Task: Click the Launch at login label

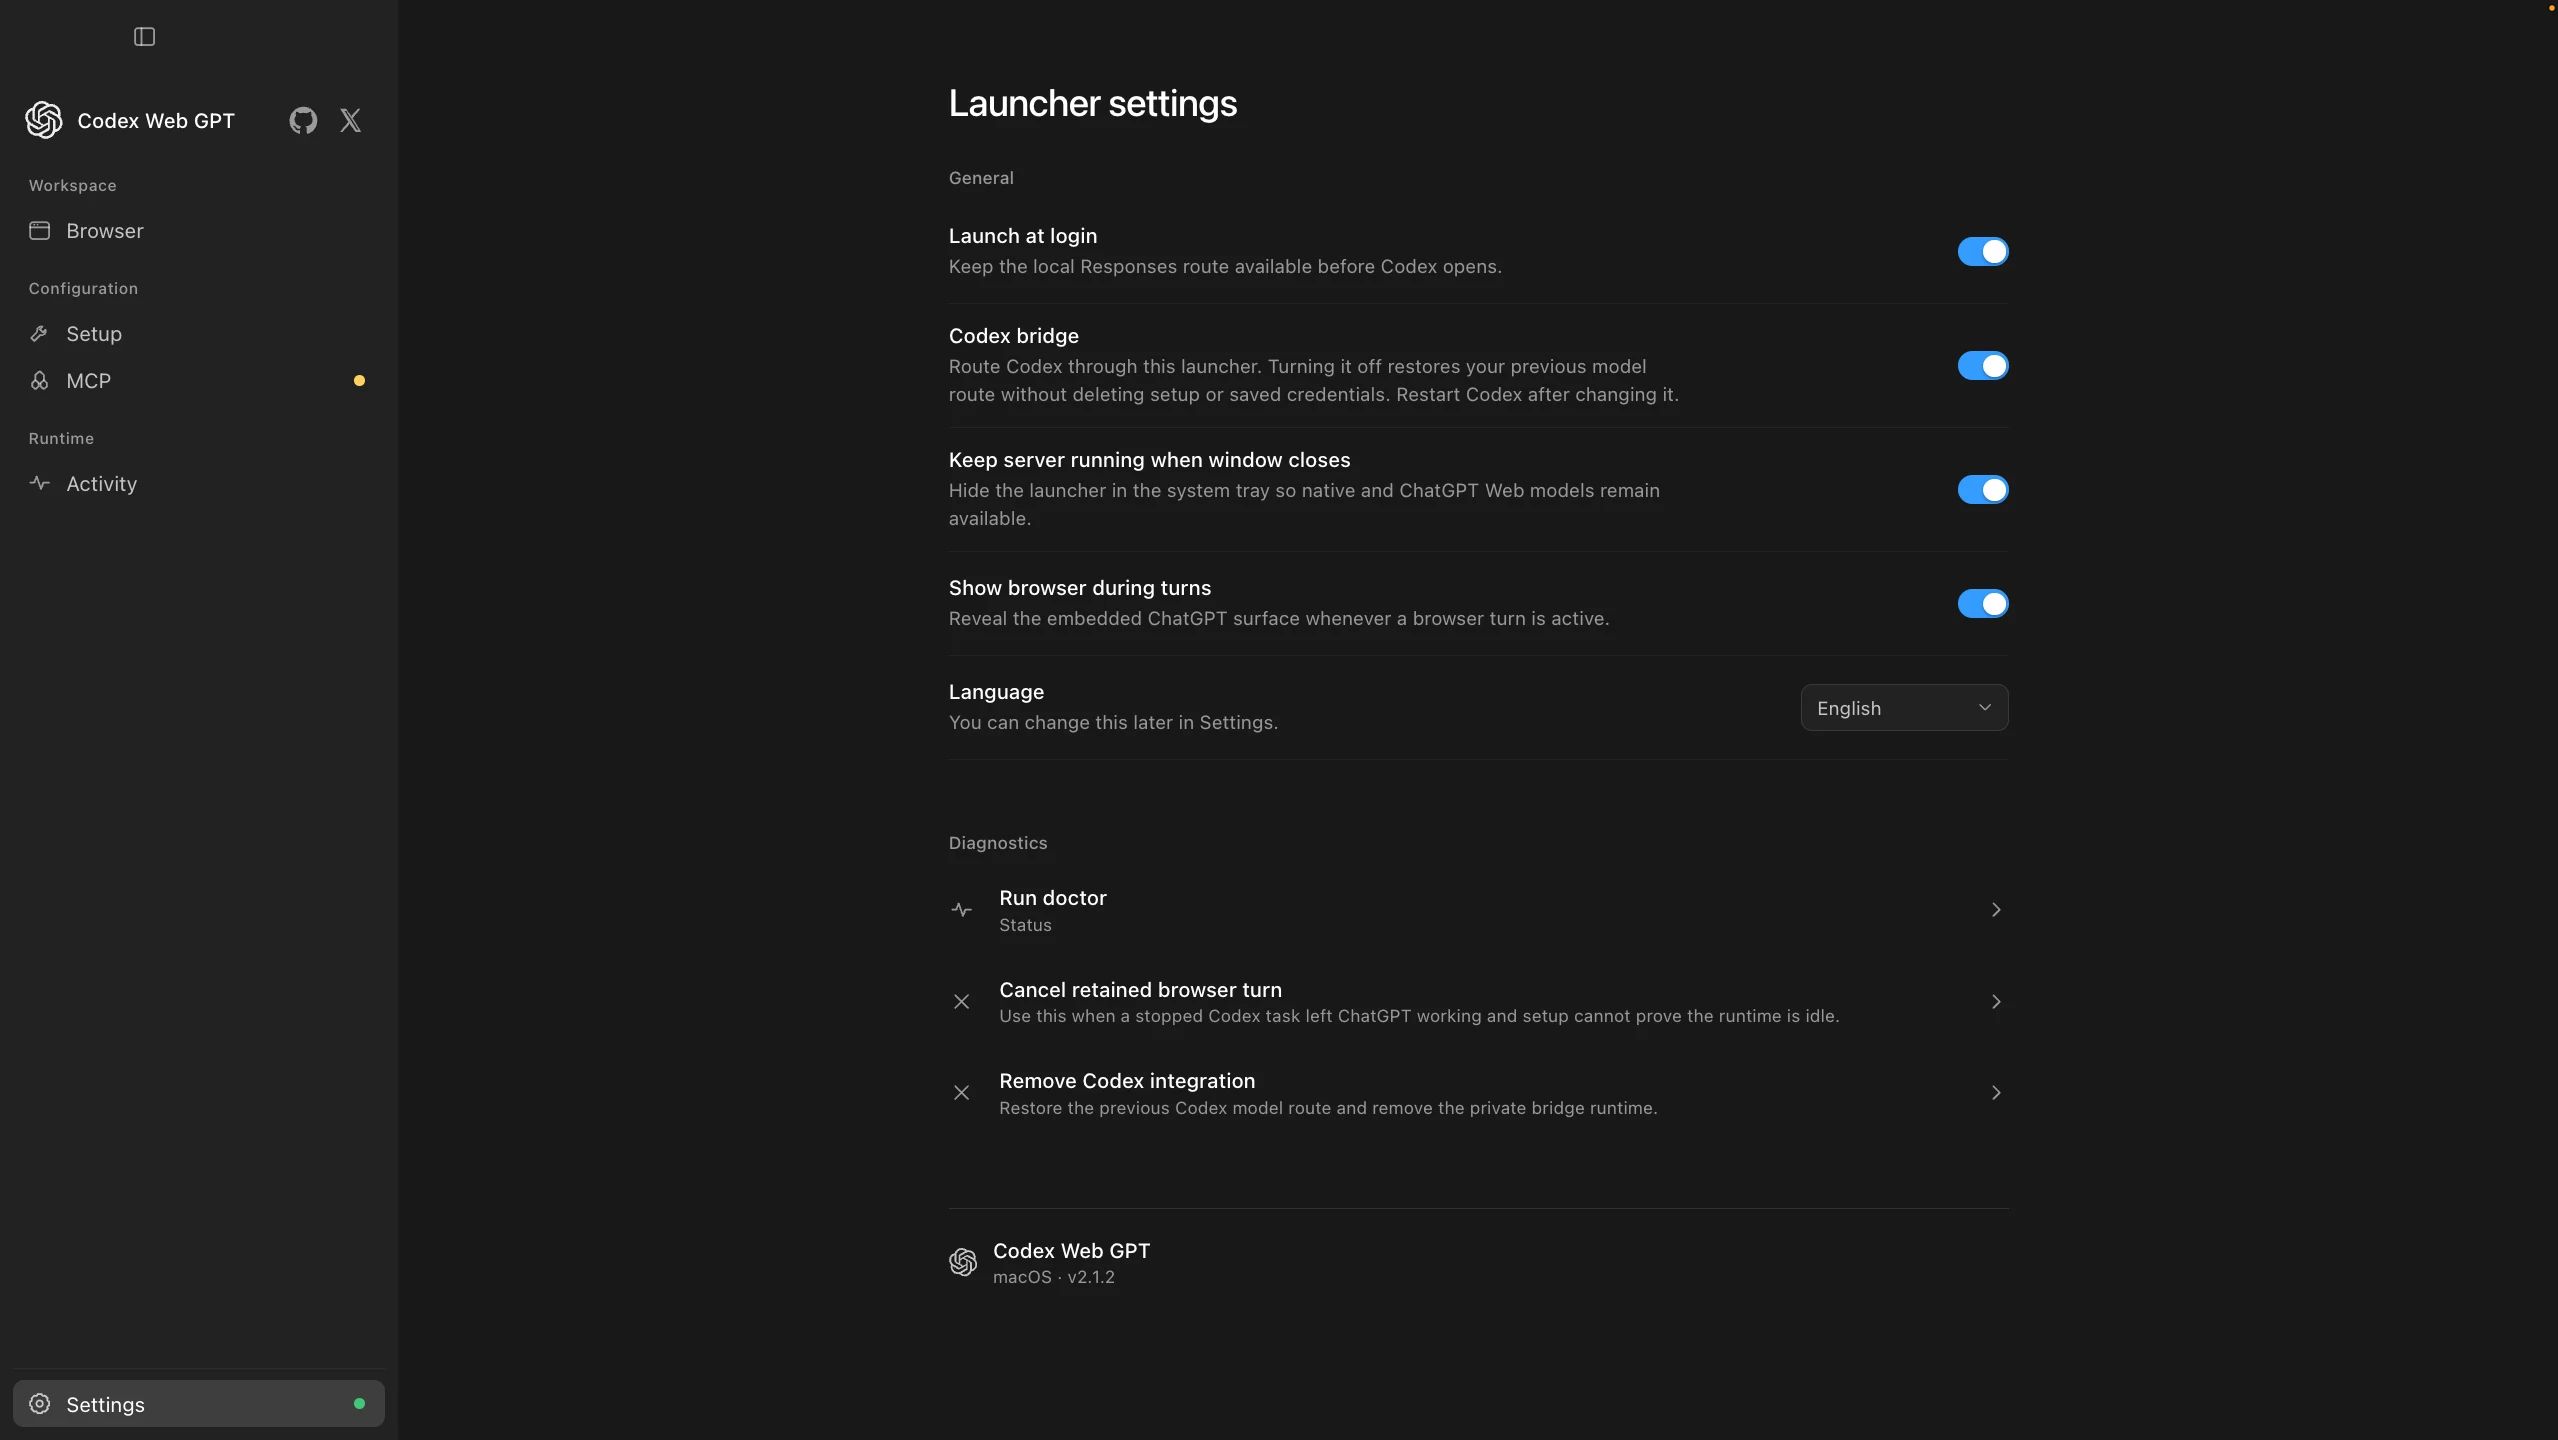Action: tap(1023, 236)
